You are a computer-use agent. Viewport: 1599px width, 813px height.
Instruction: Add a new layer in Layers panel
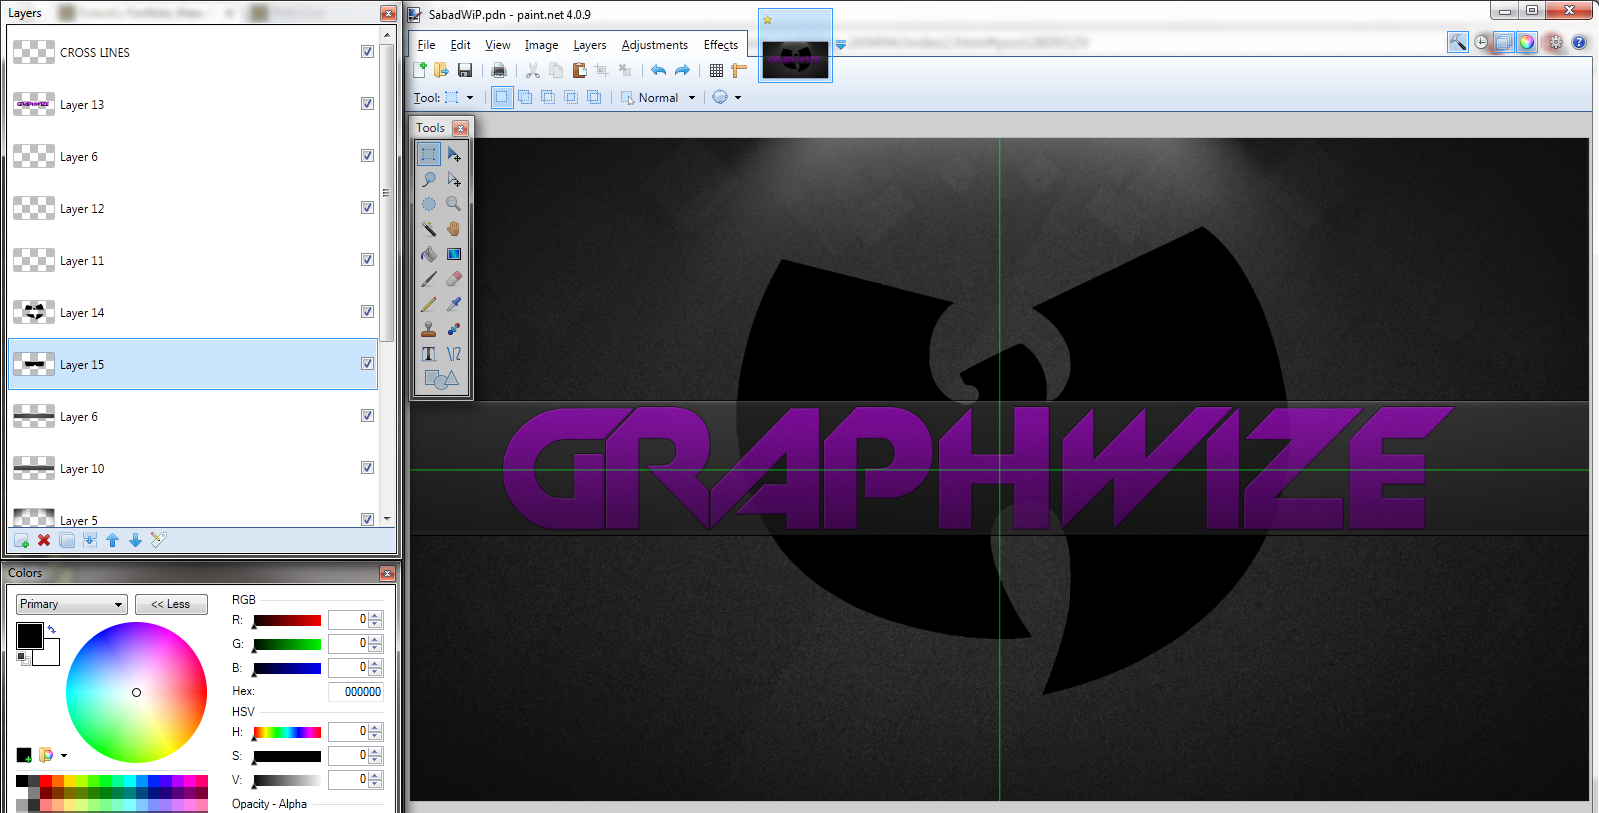[21, 541]
